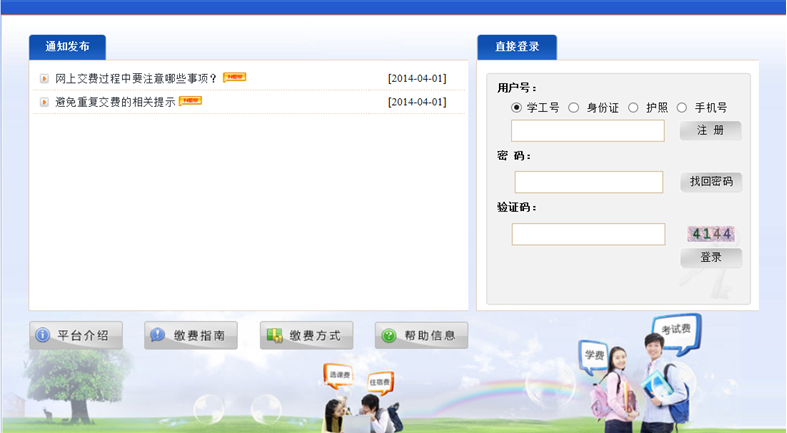Click the arrow bullet icon before 避免重复交费 notice

click(x=44, y=102)
